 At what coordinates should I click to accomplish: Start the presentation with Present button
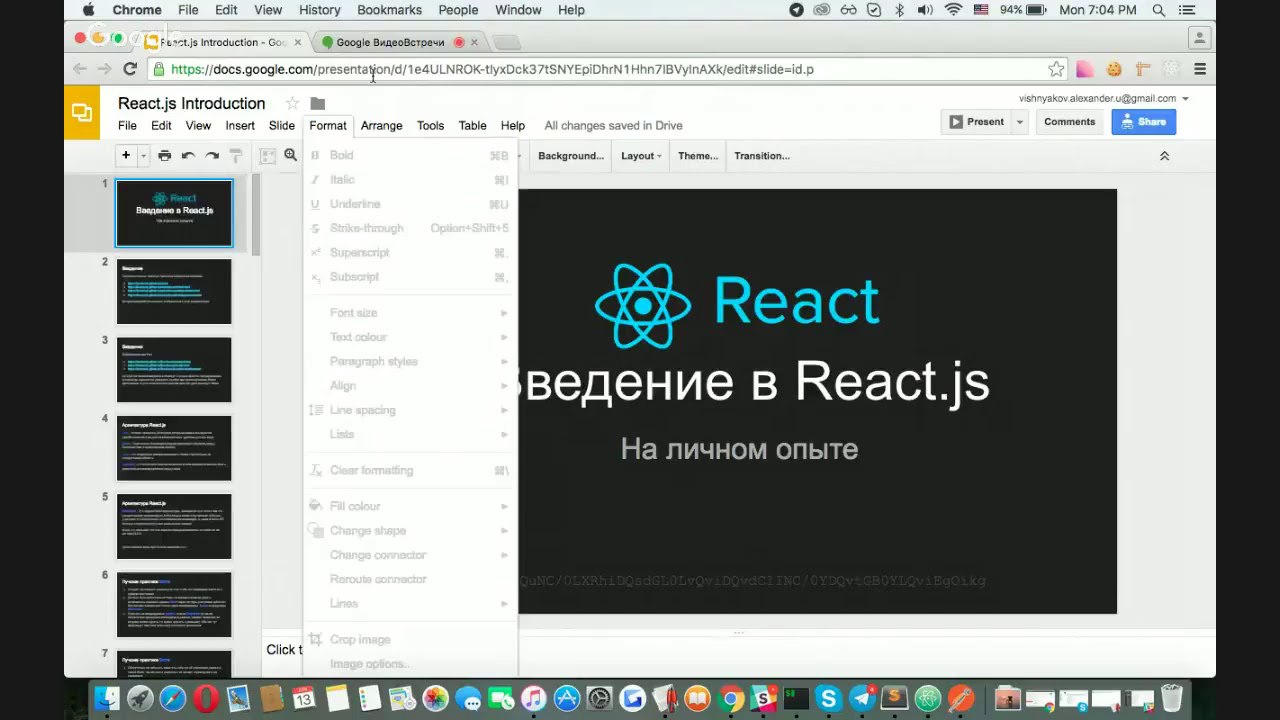pyautogui.click(x=976, y=122)
